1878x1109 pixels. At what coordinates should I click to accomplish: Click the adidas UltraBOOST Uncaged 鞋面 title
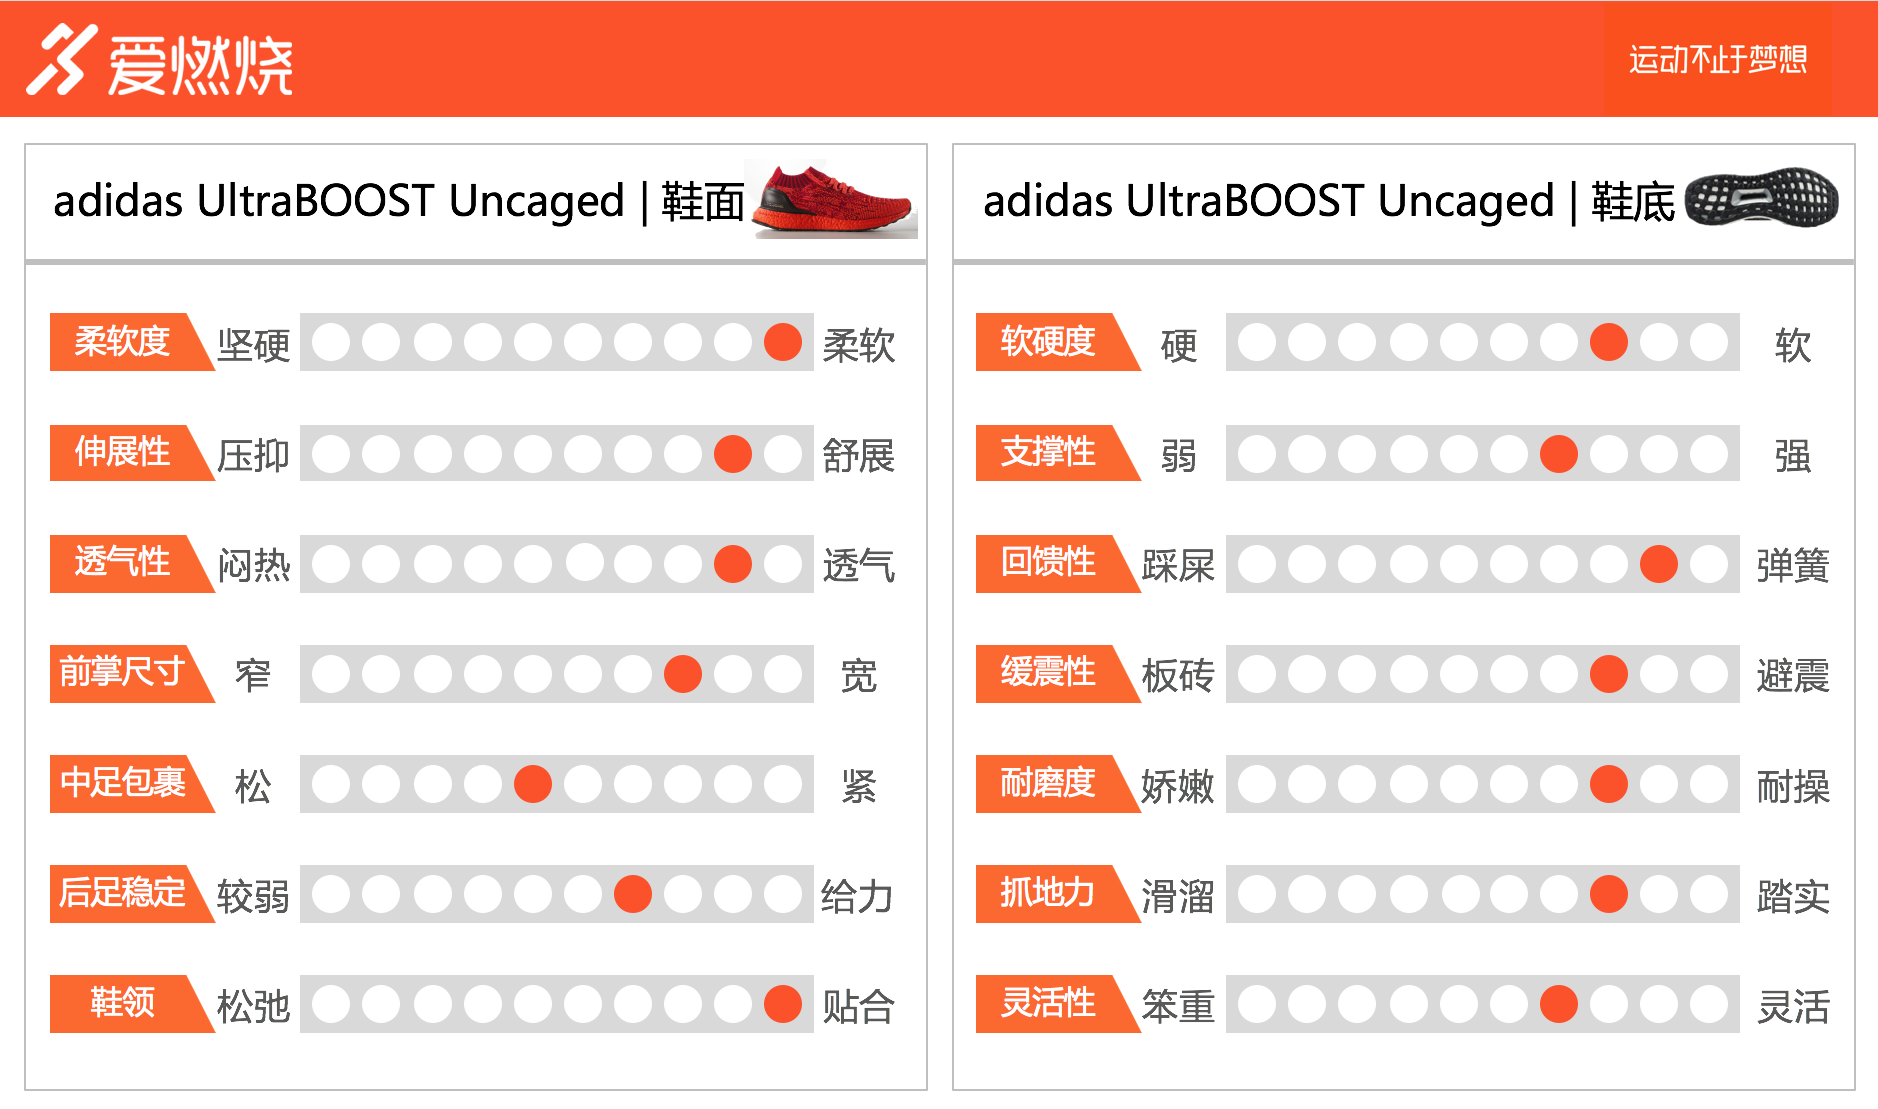tap(399, 201)
